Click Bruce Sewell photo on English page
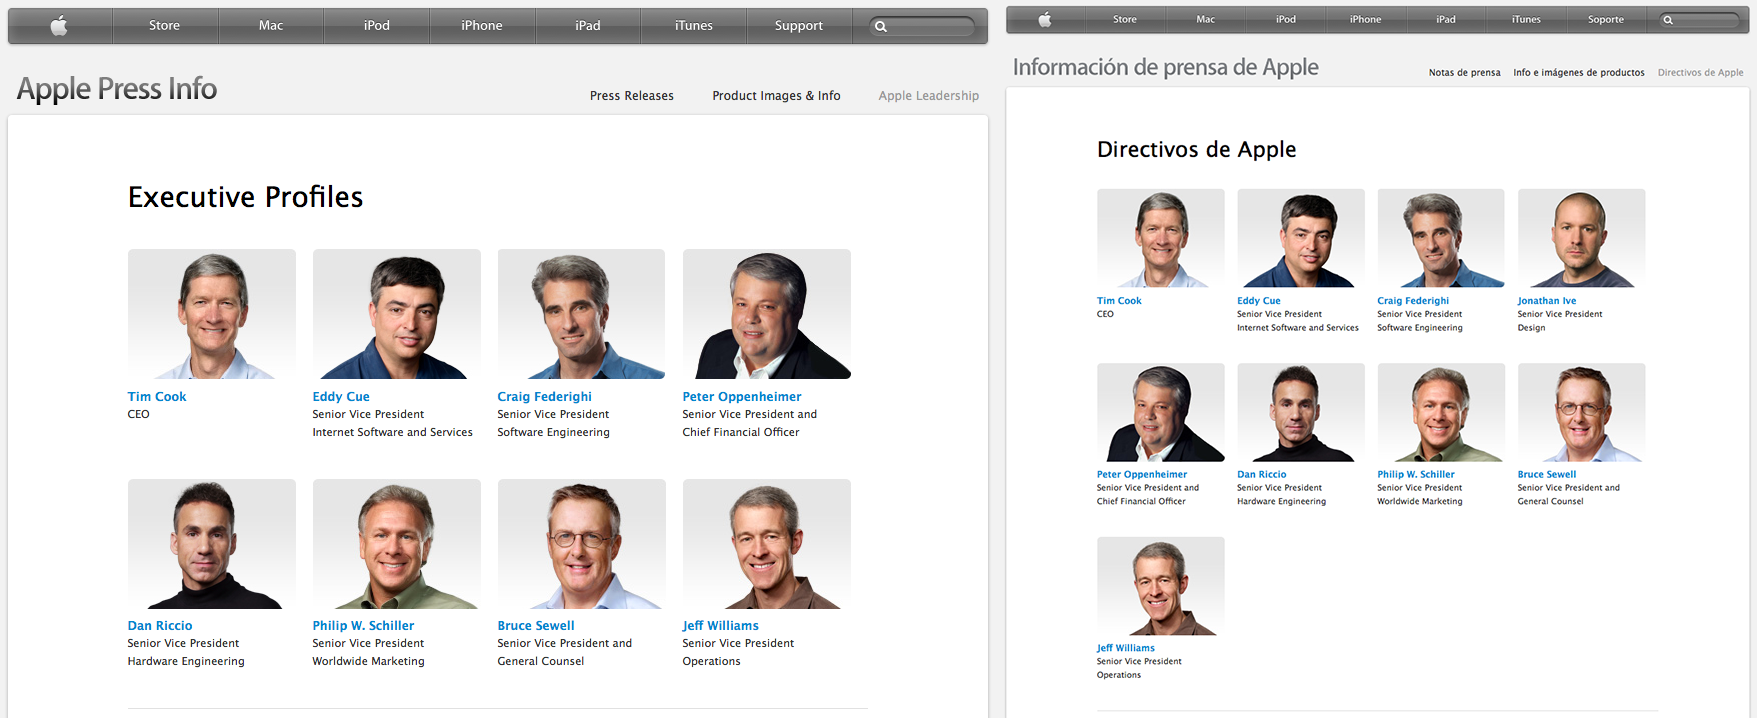 (x=581, y=544)
